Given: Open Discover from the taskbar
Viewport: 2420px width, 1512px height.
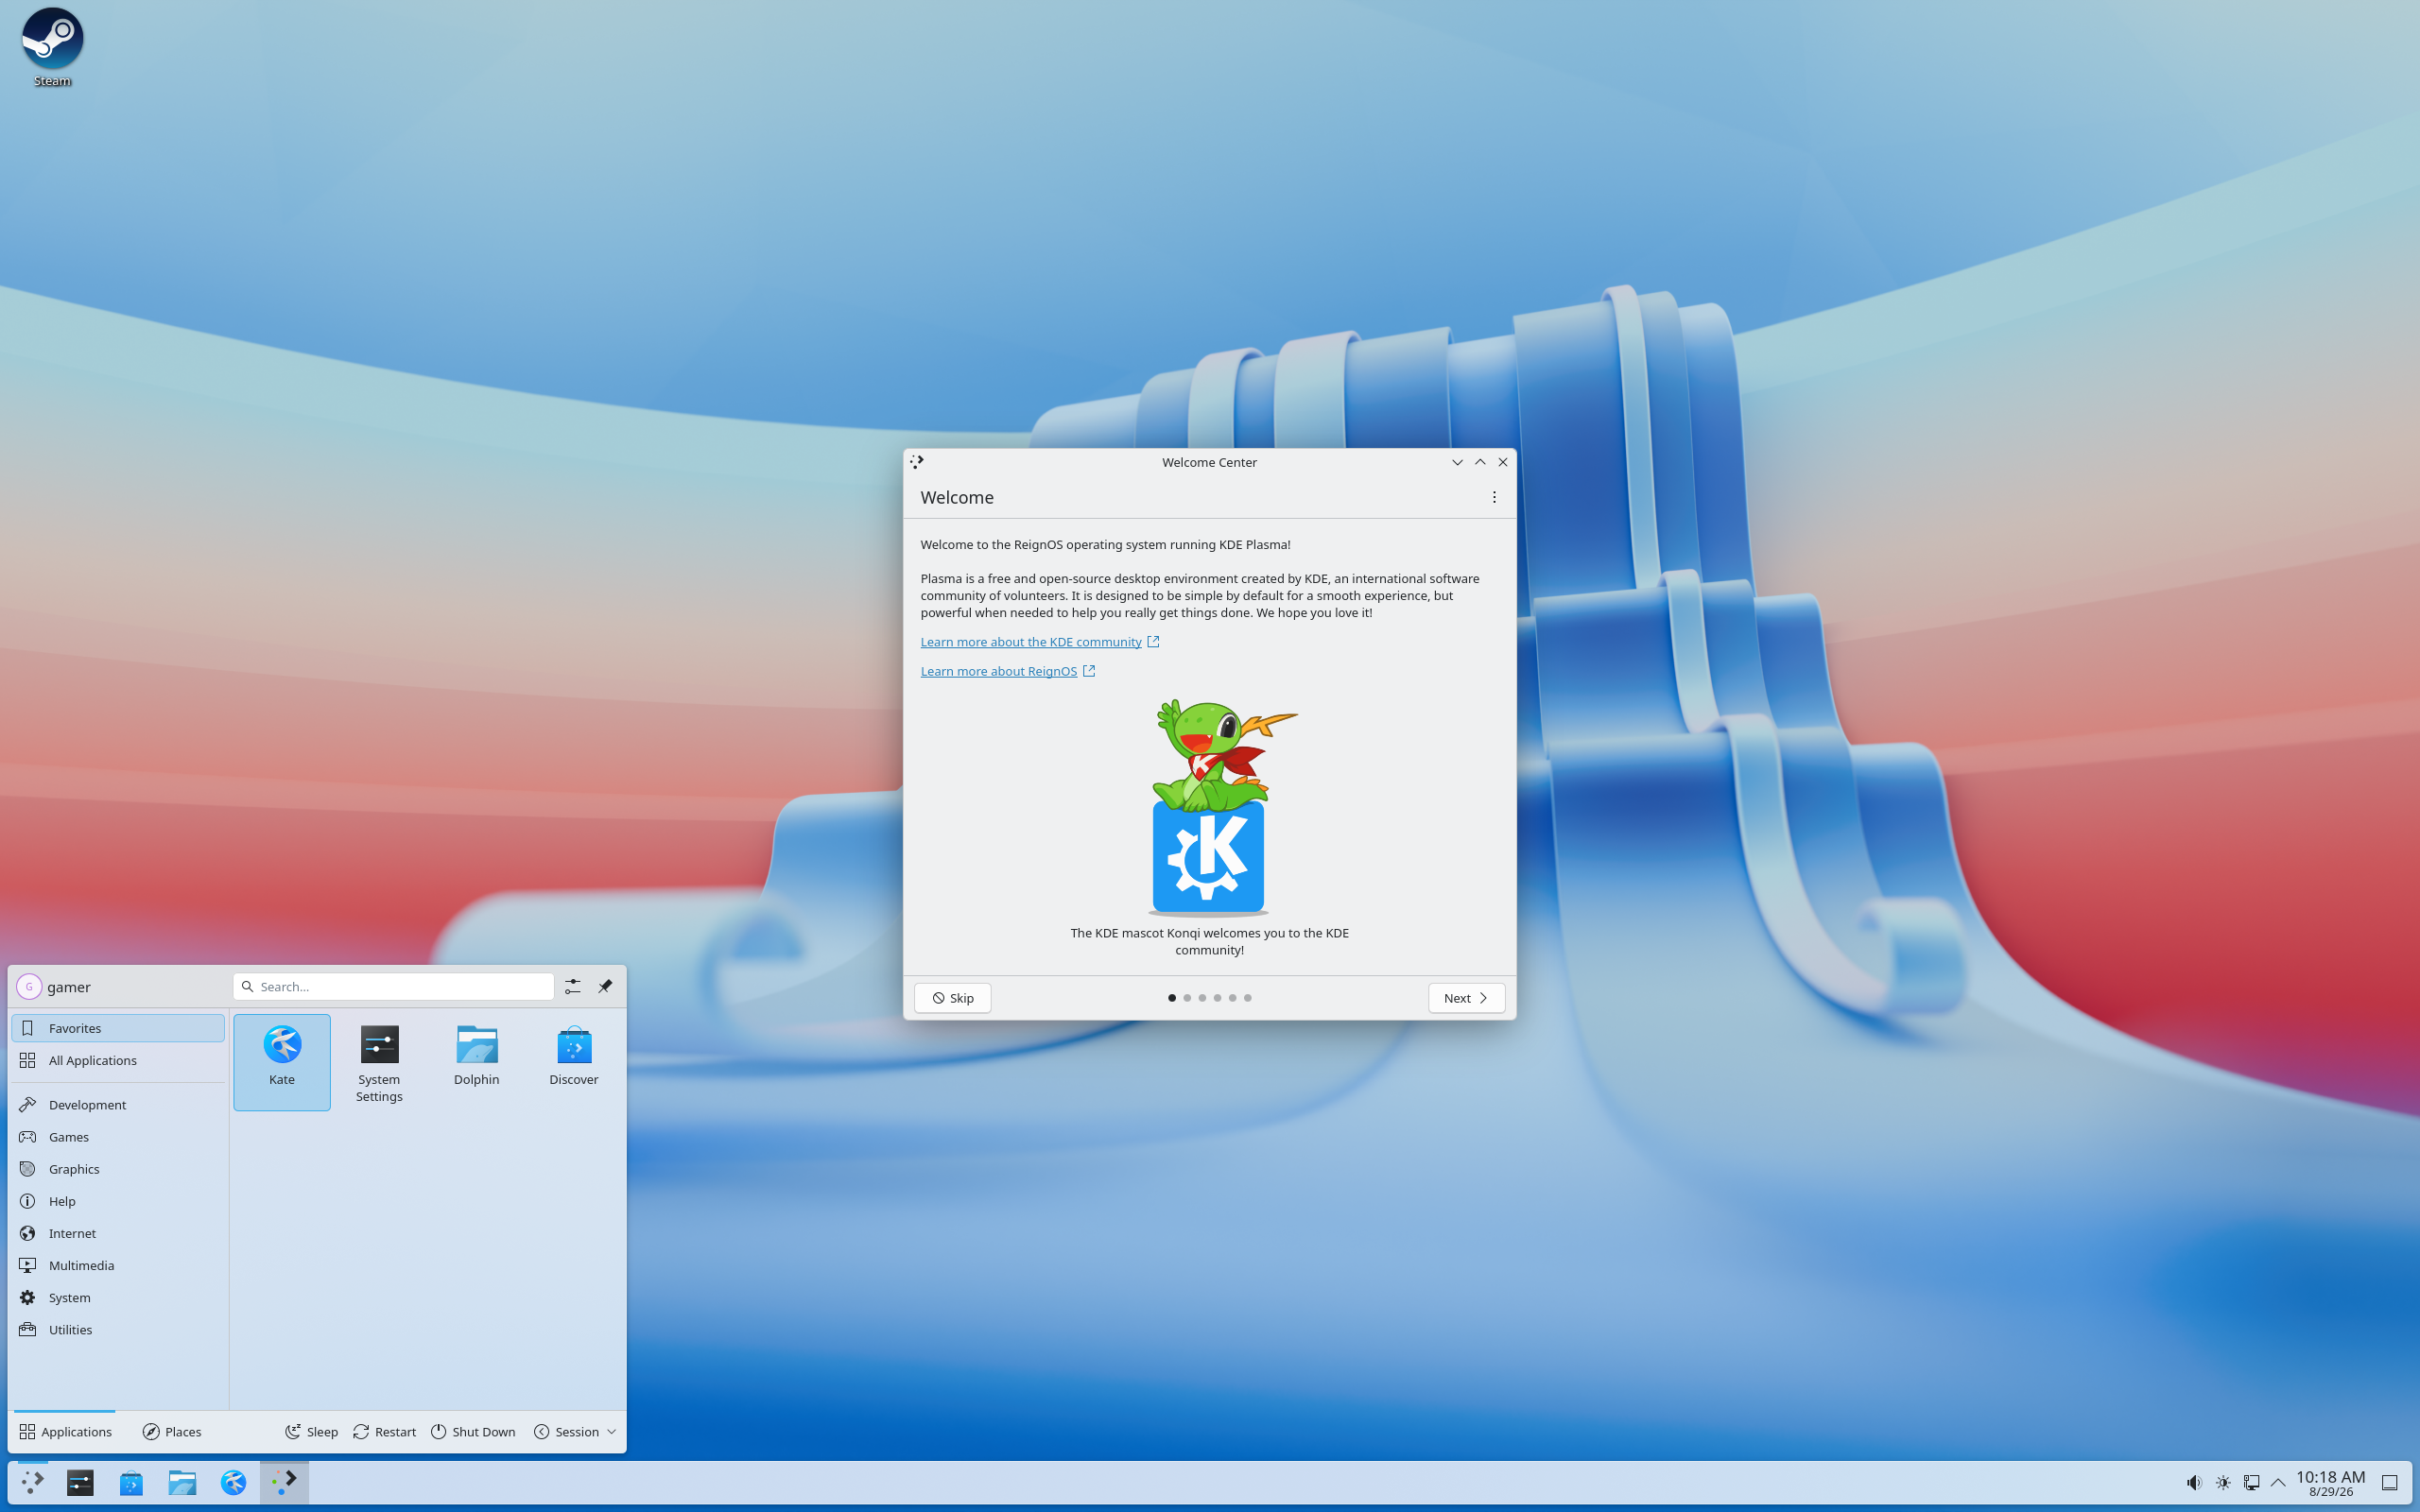Looking at the screenshot, I should coord(131,1483).
